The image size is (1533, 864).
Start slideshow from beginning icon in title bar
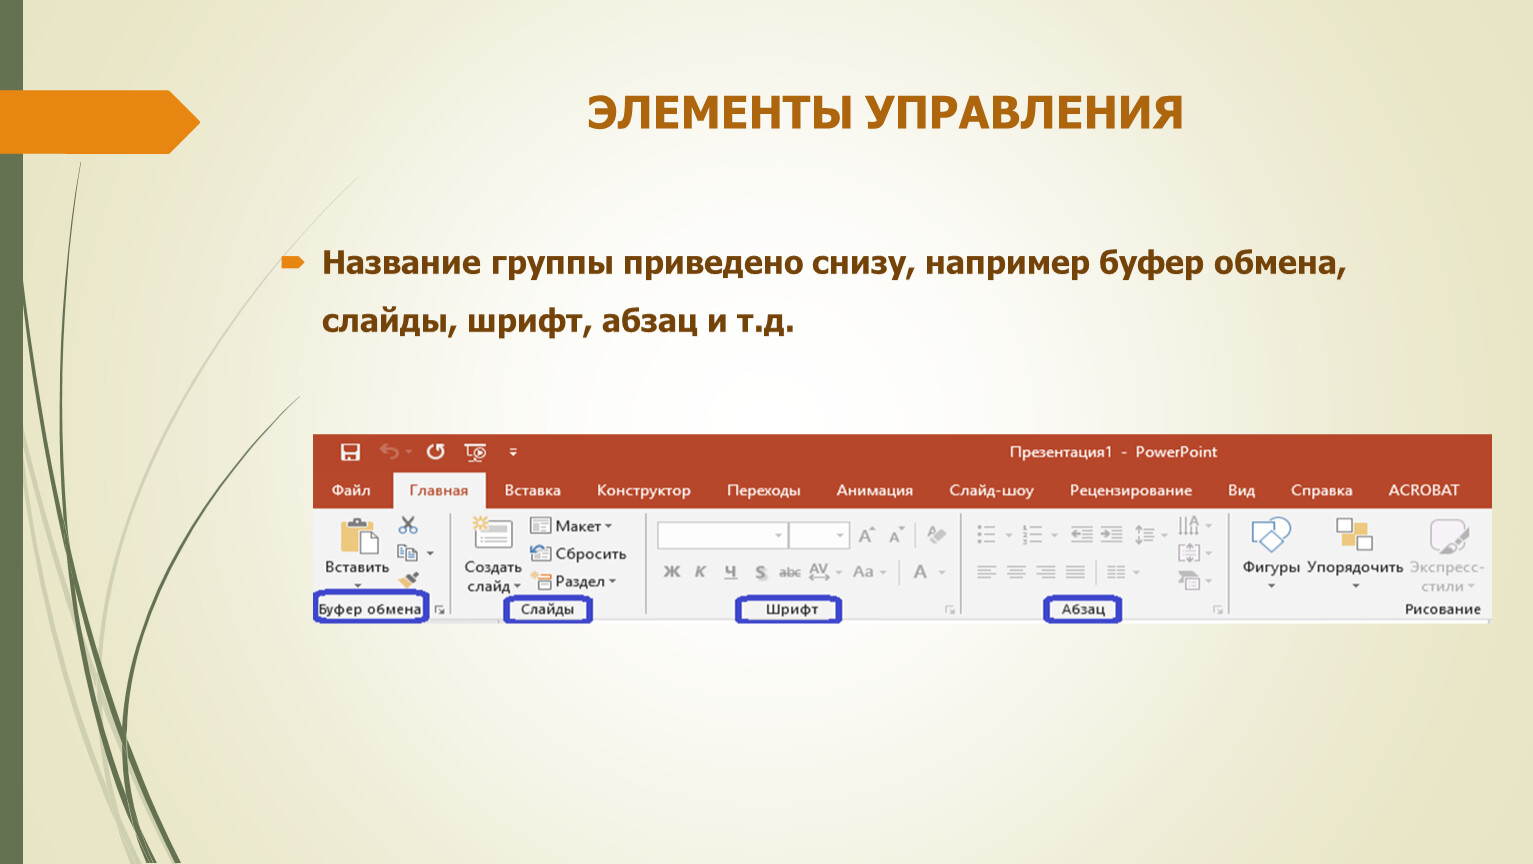pos(476,452)
